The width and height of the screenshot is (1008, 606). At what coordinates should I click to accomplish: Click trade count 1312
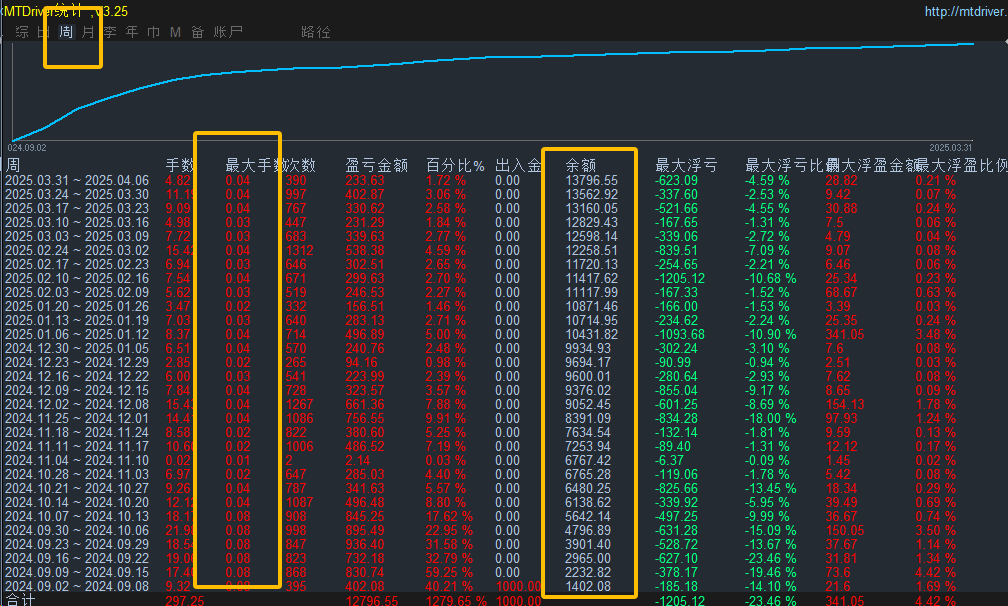[x=300, y=251]
